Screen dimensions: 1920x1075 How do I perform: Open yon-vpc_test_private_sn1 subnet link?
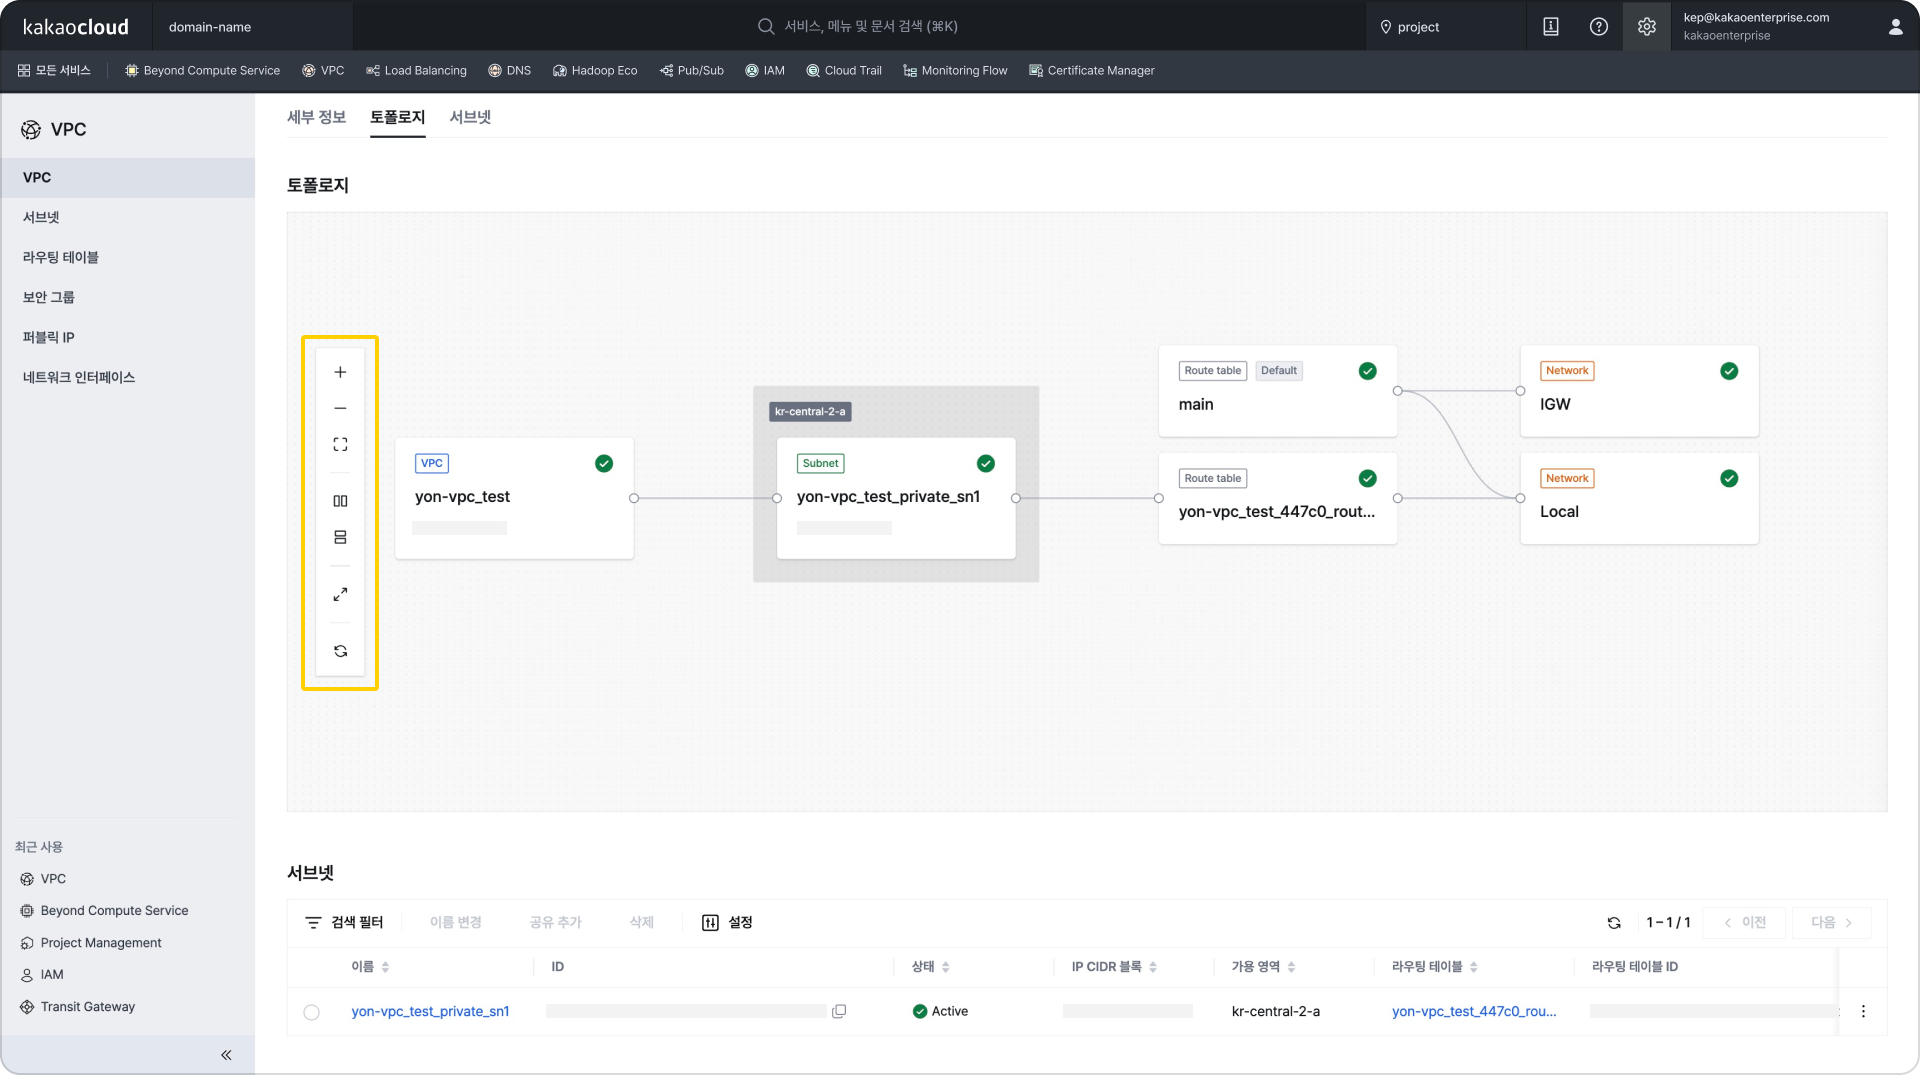tap(430, 1011)
